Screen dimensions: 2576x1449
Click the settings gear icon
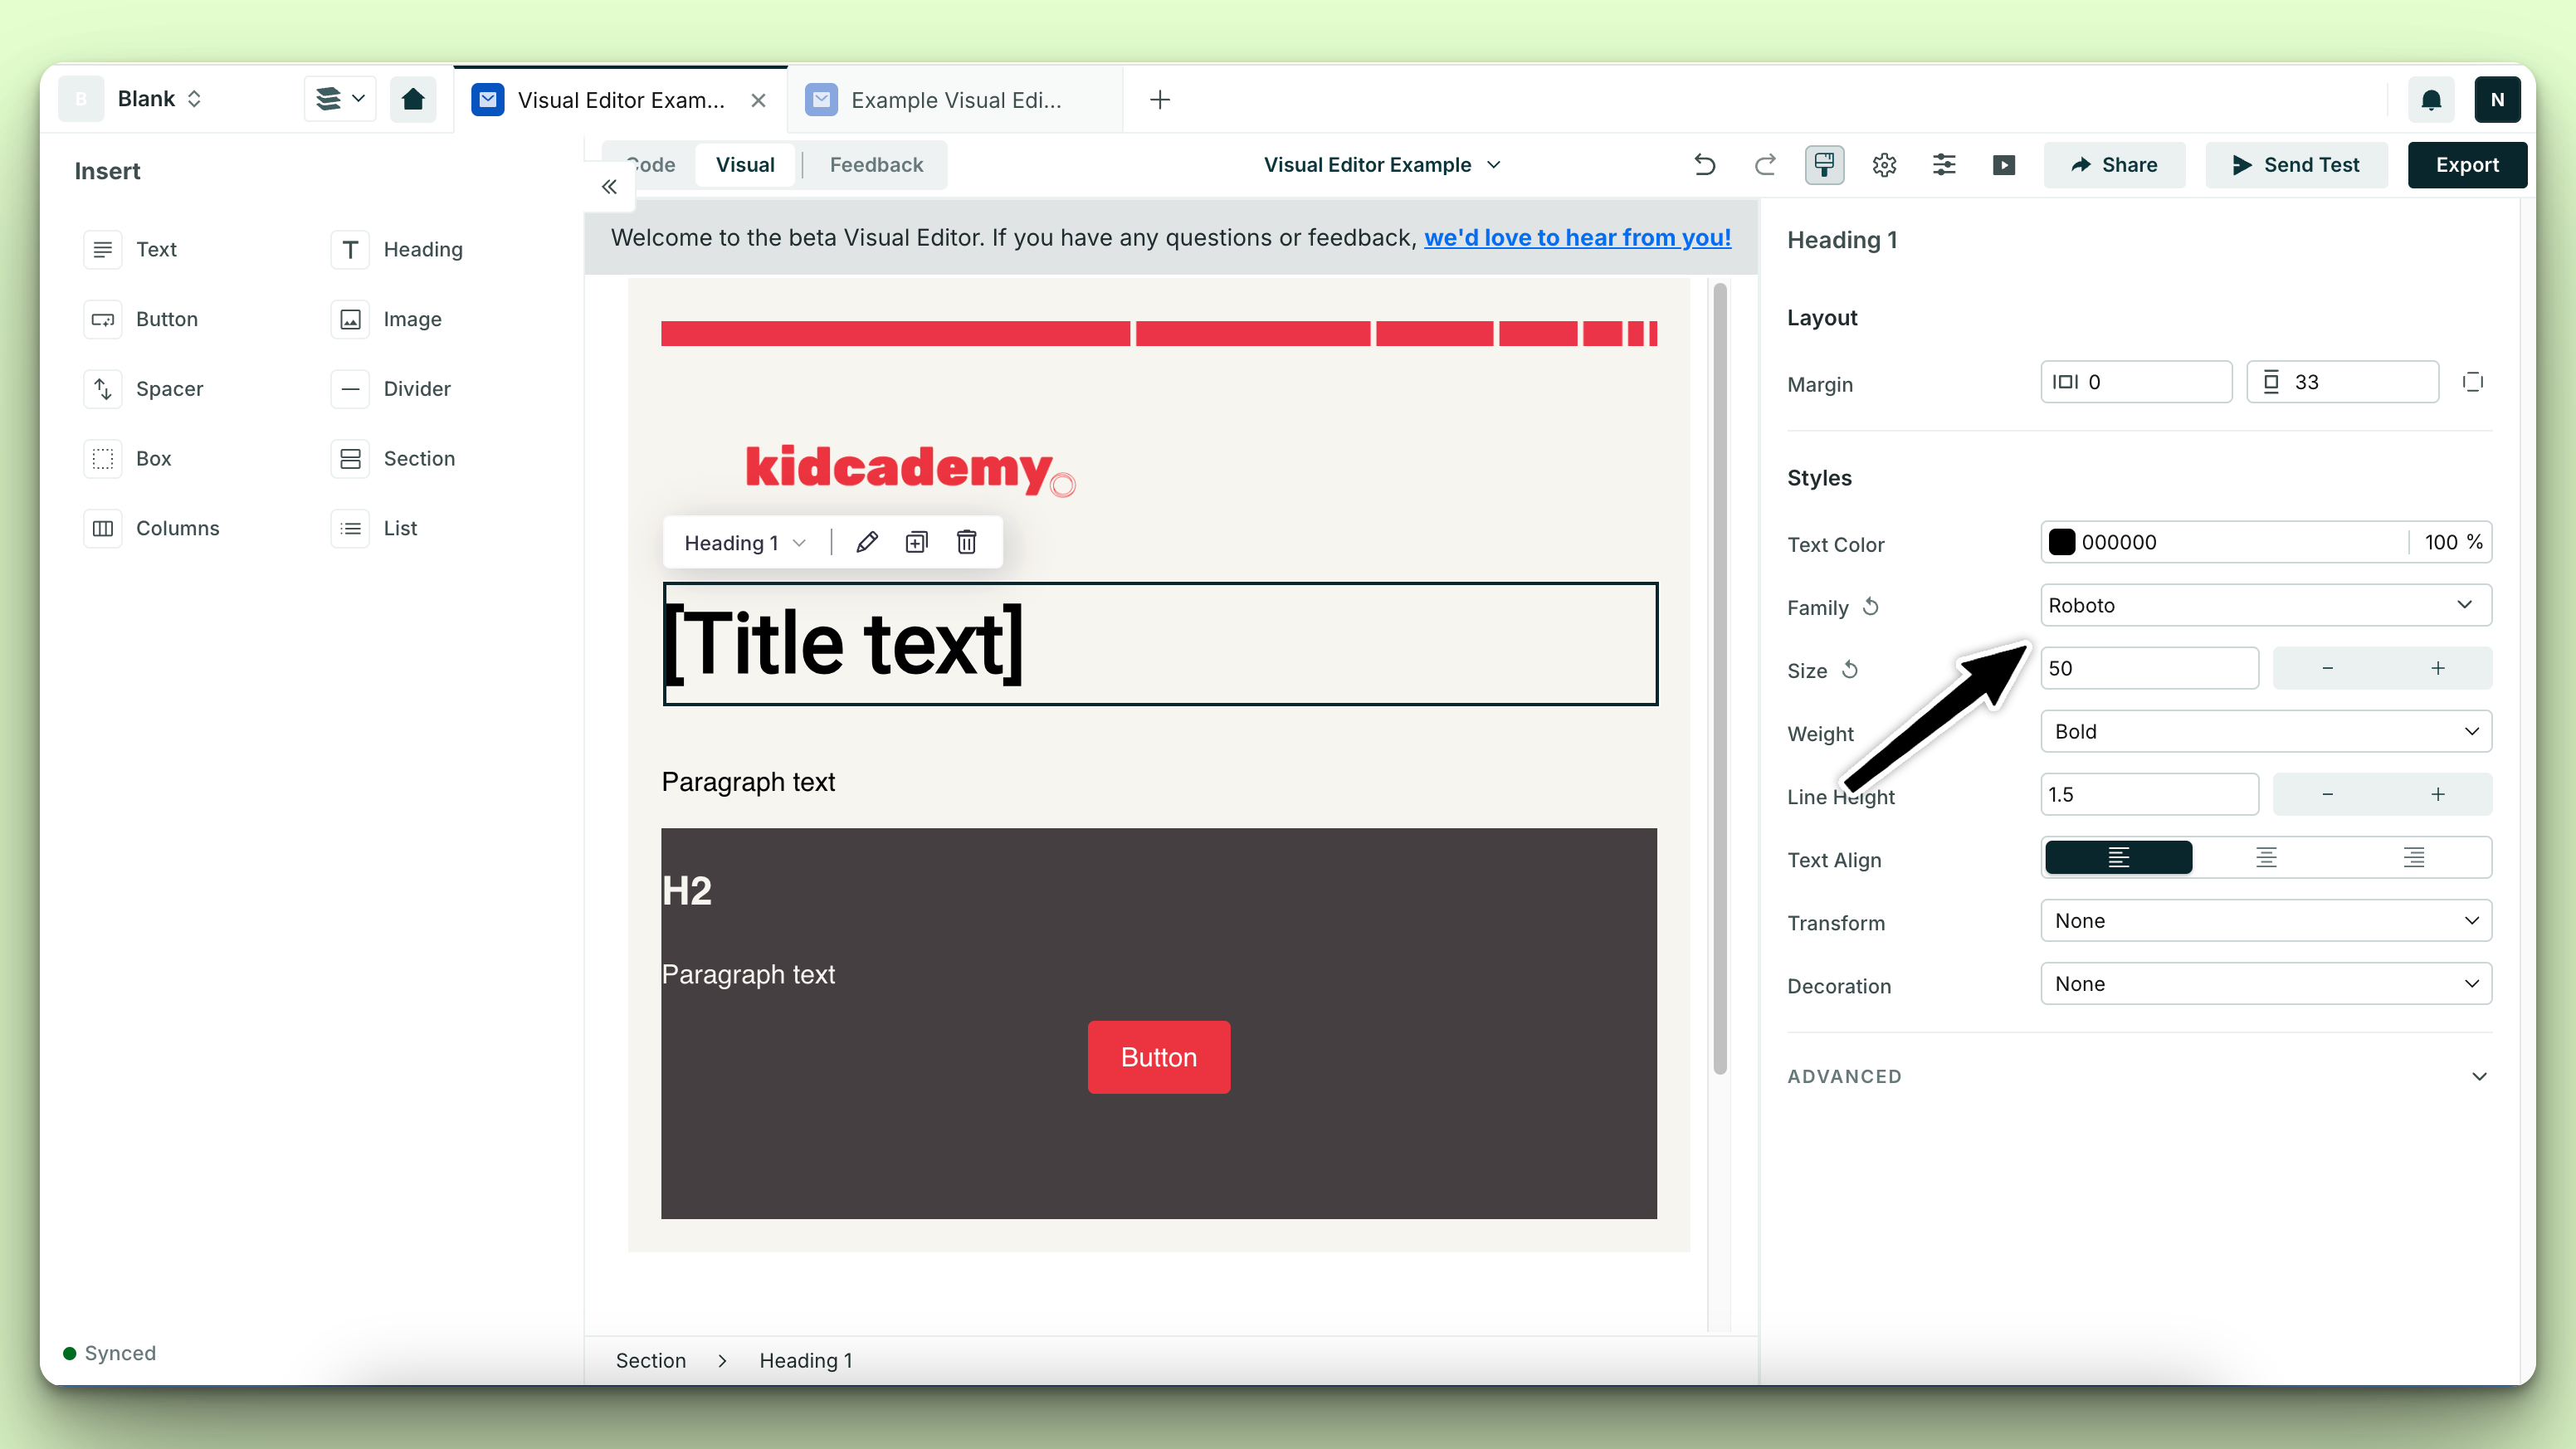(x=1884, y=164)
